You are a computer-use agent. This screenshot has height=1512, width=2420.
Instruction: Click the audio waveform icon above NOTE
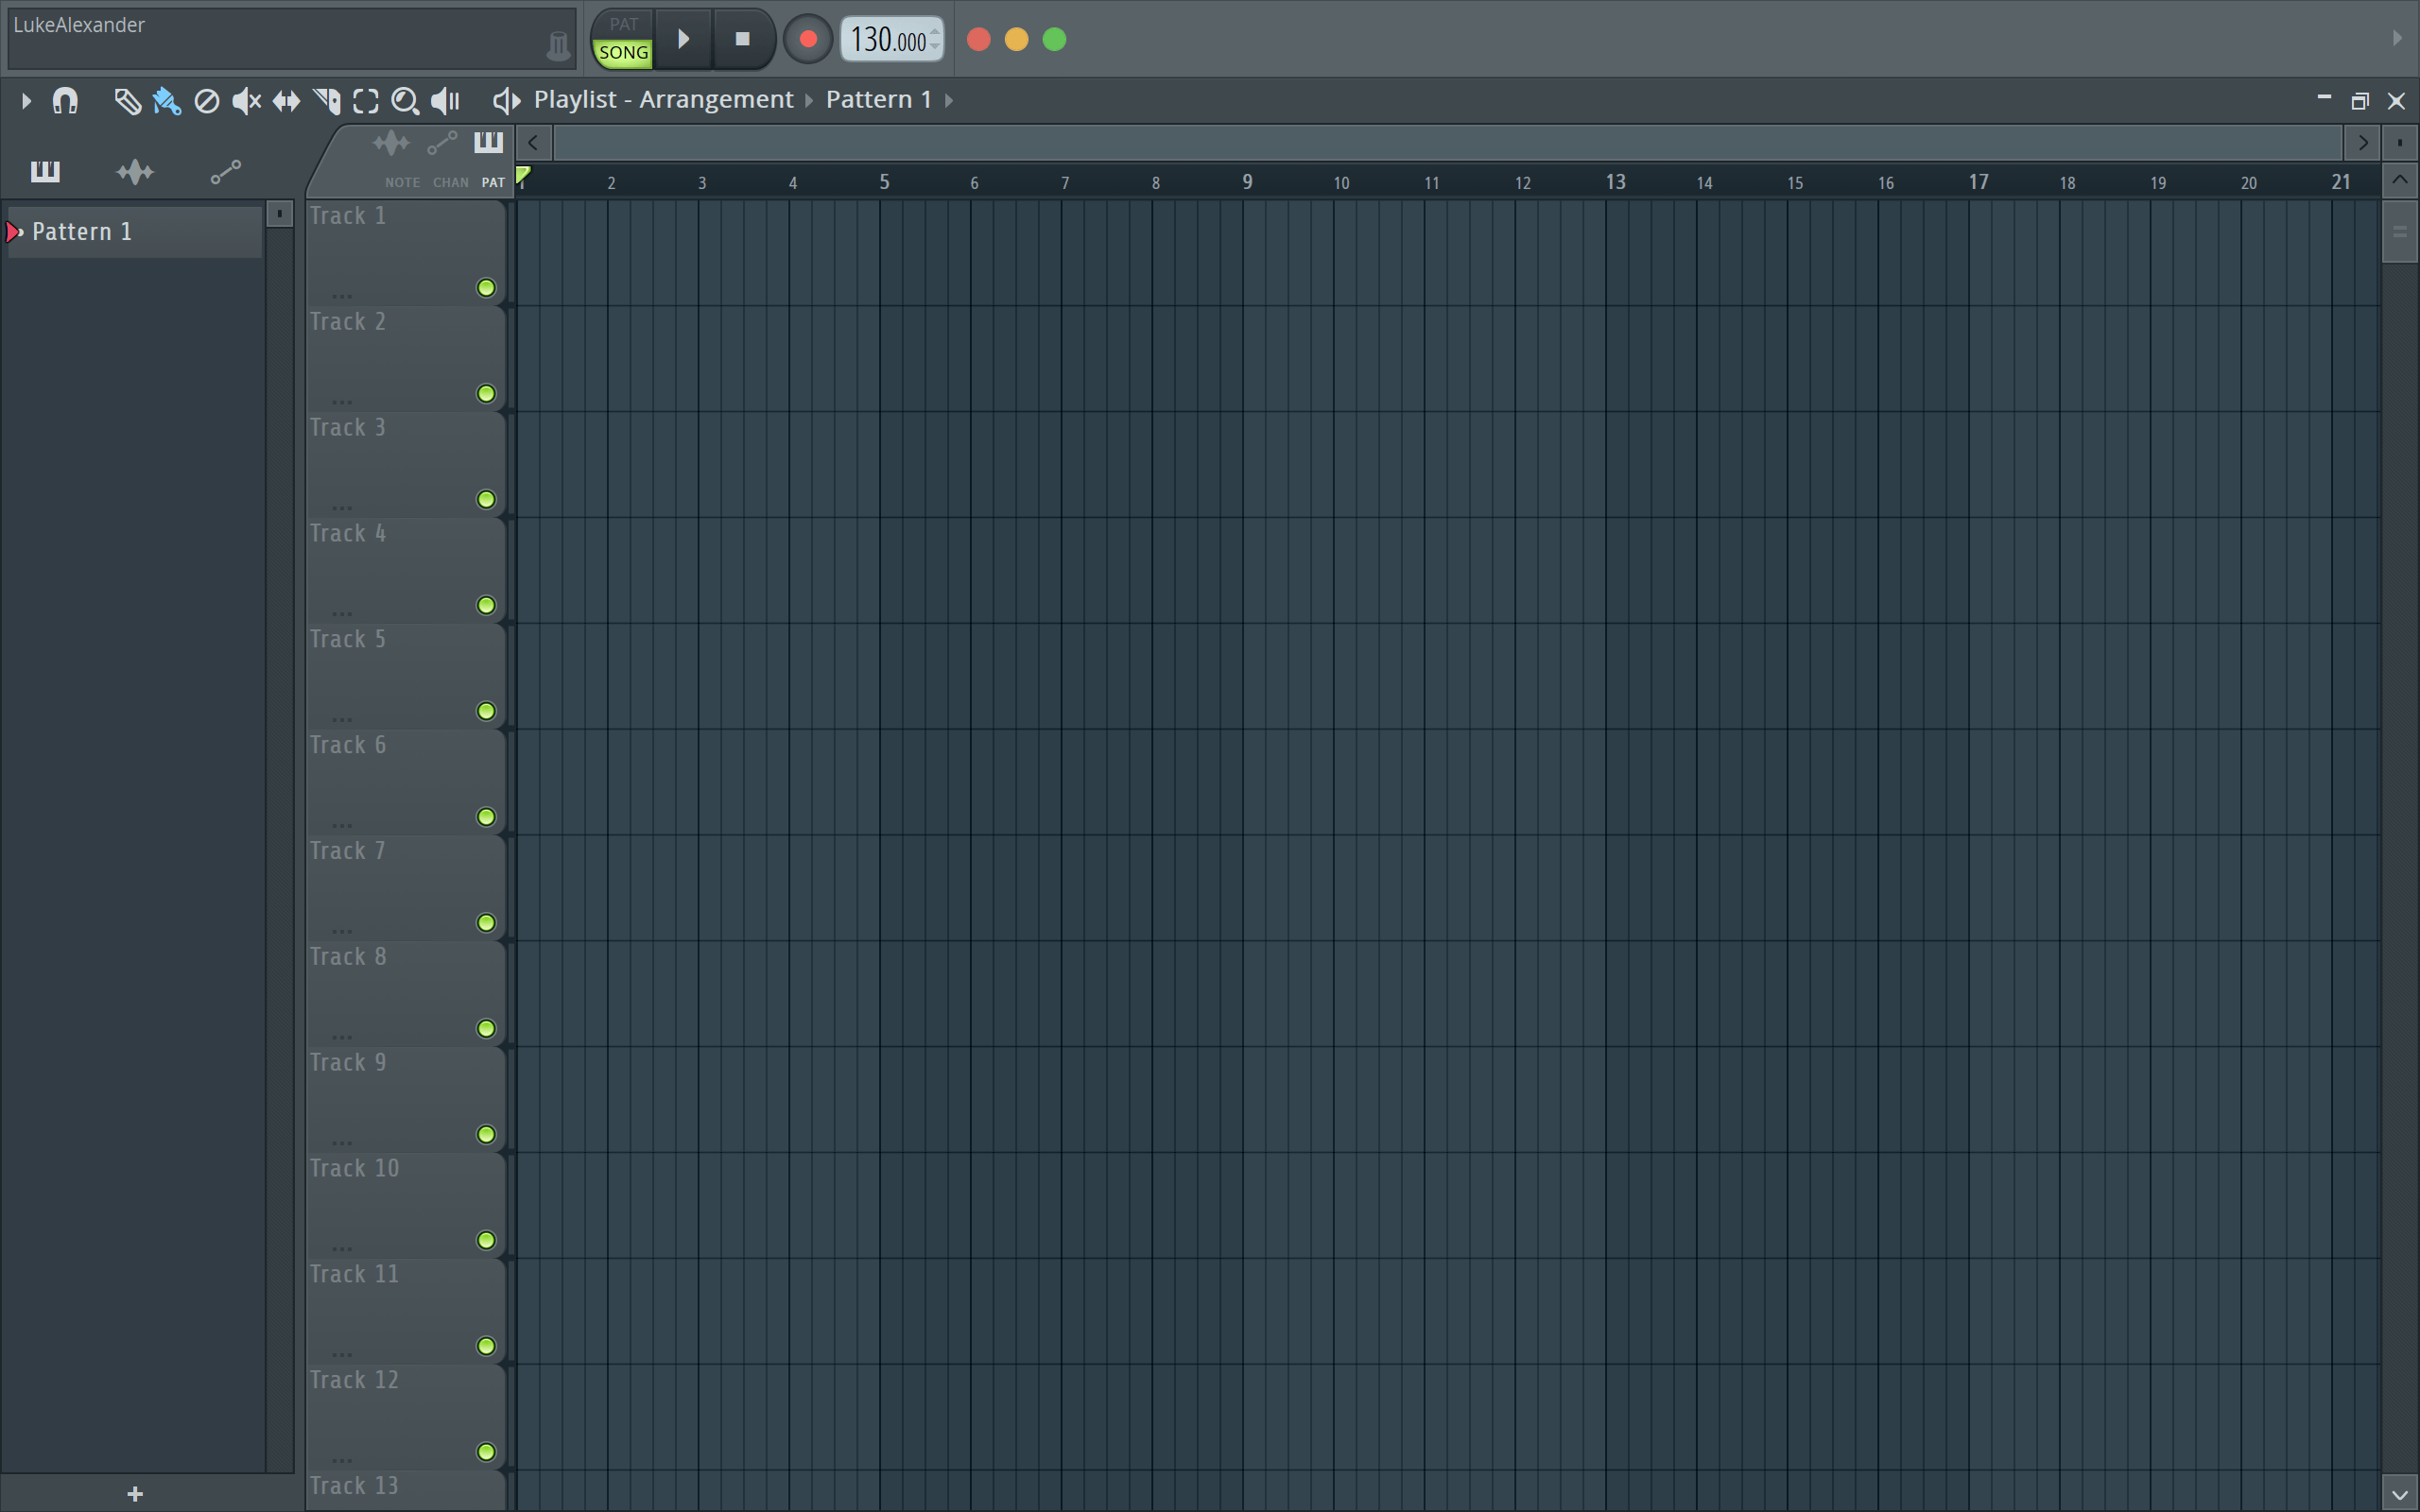(391, 143)
